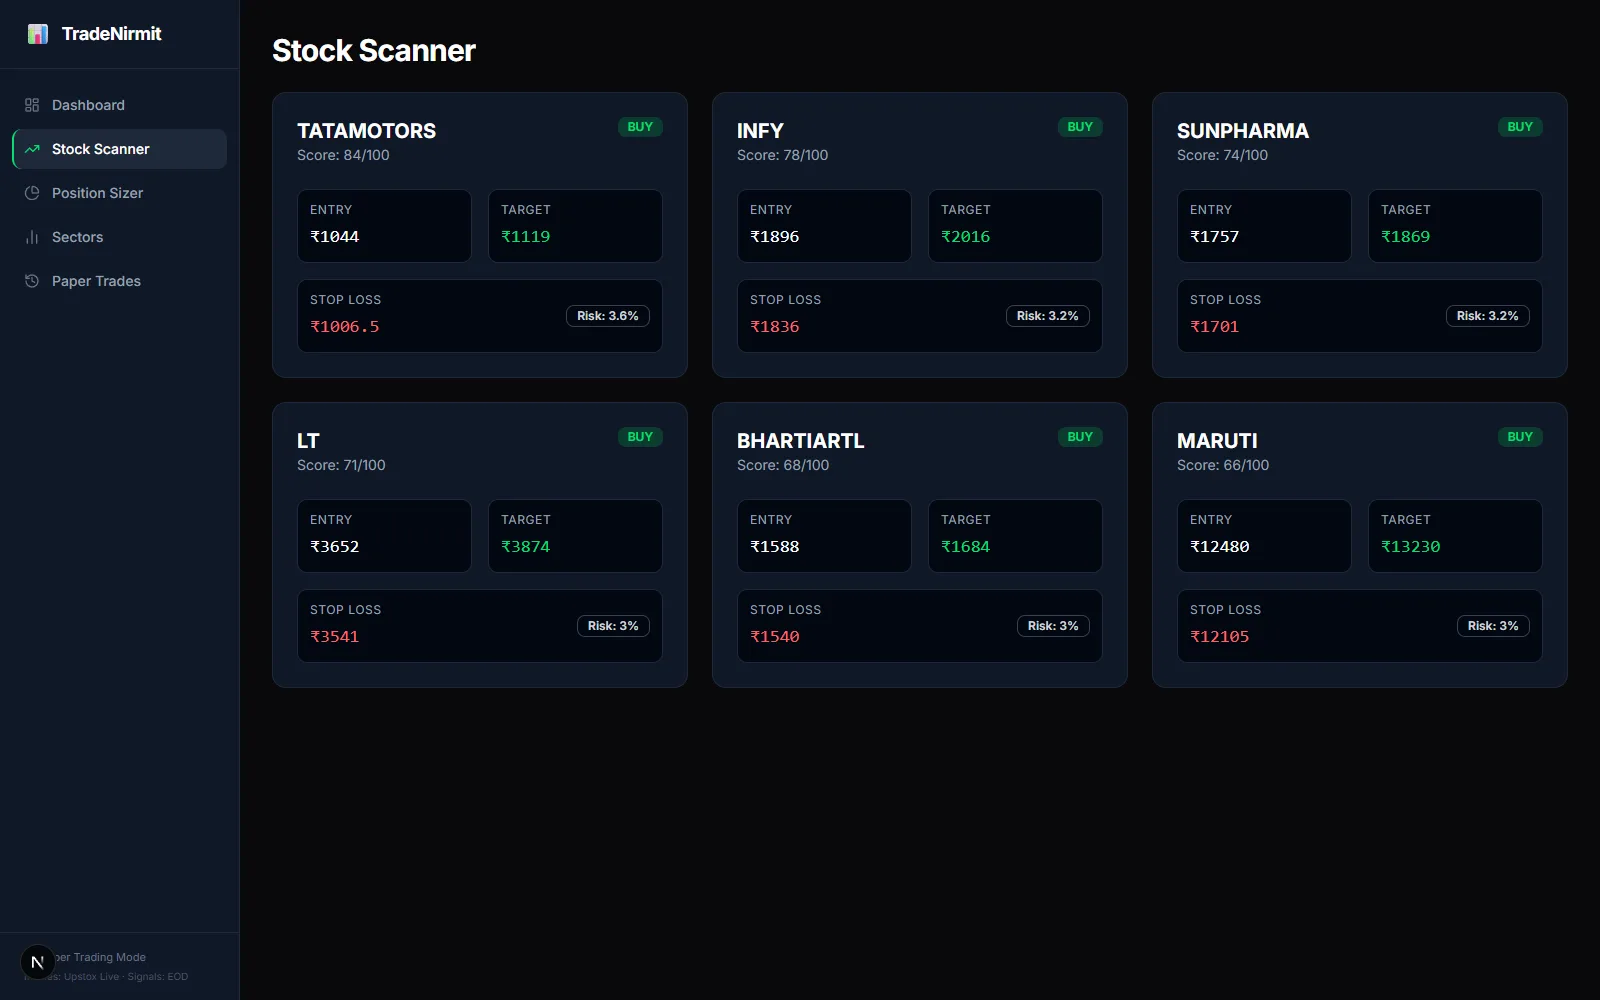Click target price ₹3874
Viewport: 1600px width, 1000px height.
pos(525,547)
